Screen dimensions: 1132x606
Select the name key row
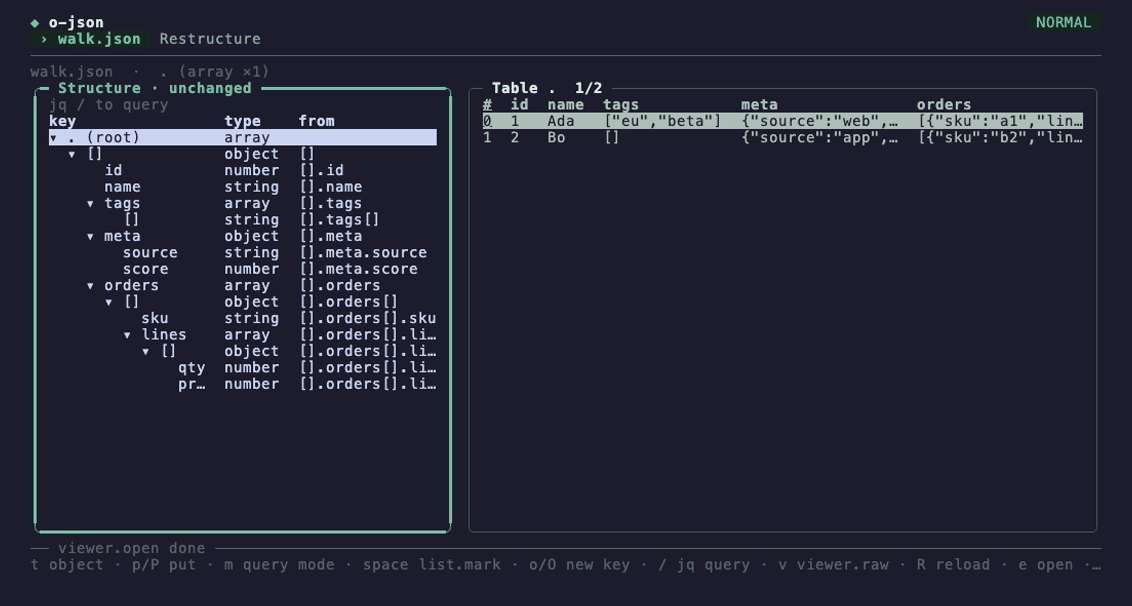(x=243, y=186)
